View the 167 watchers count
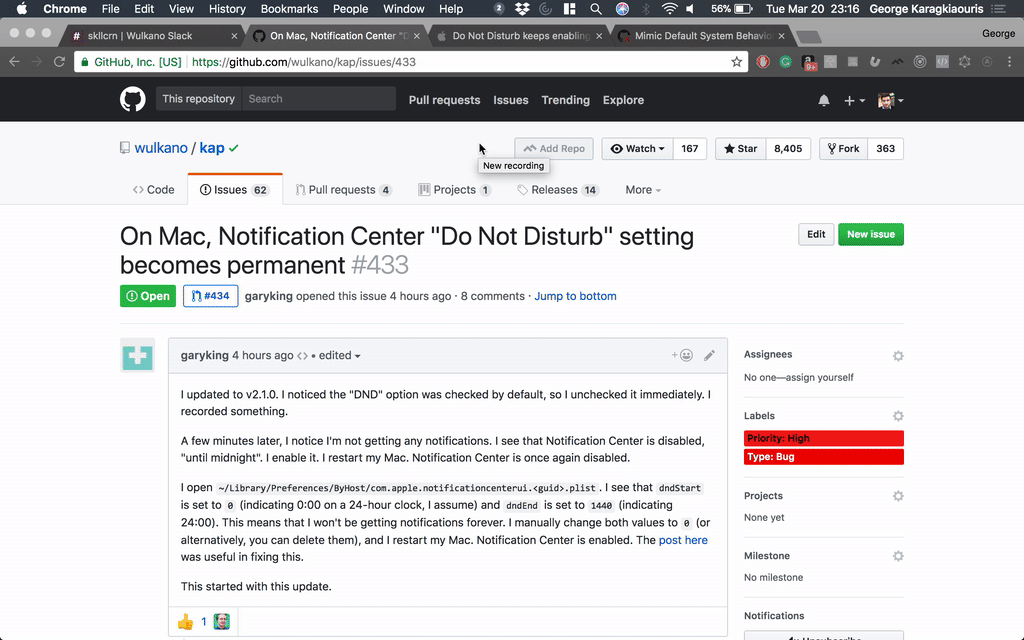This screenshot has width=1024, height=640. point(690,149)
